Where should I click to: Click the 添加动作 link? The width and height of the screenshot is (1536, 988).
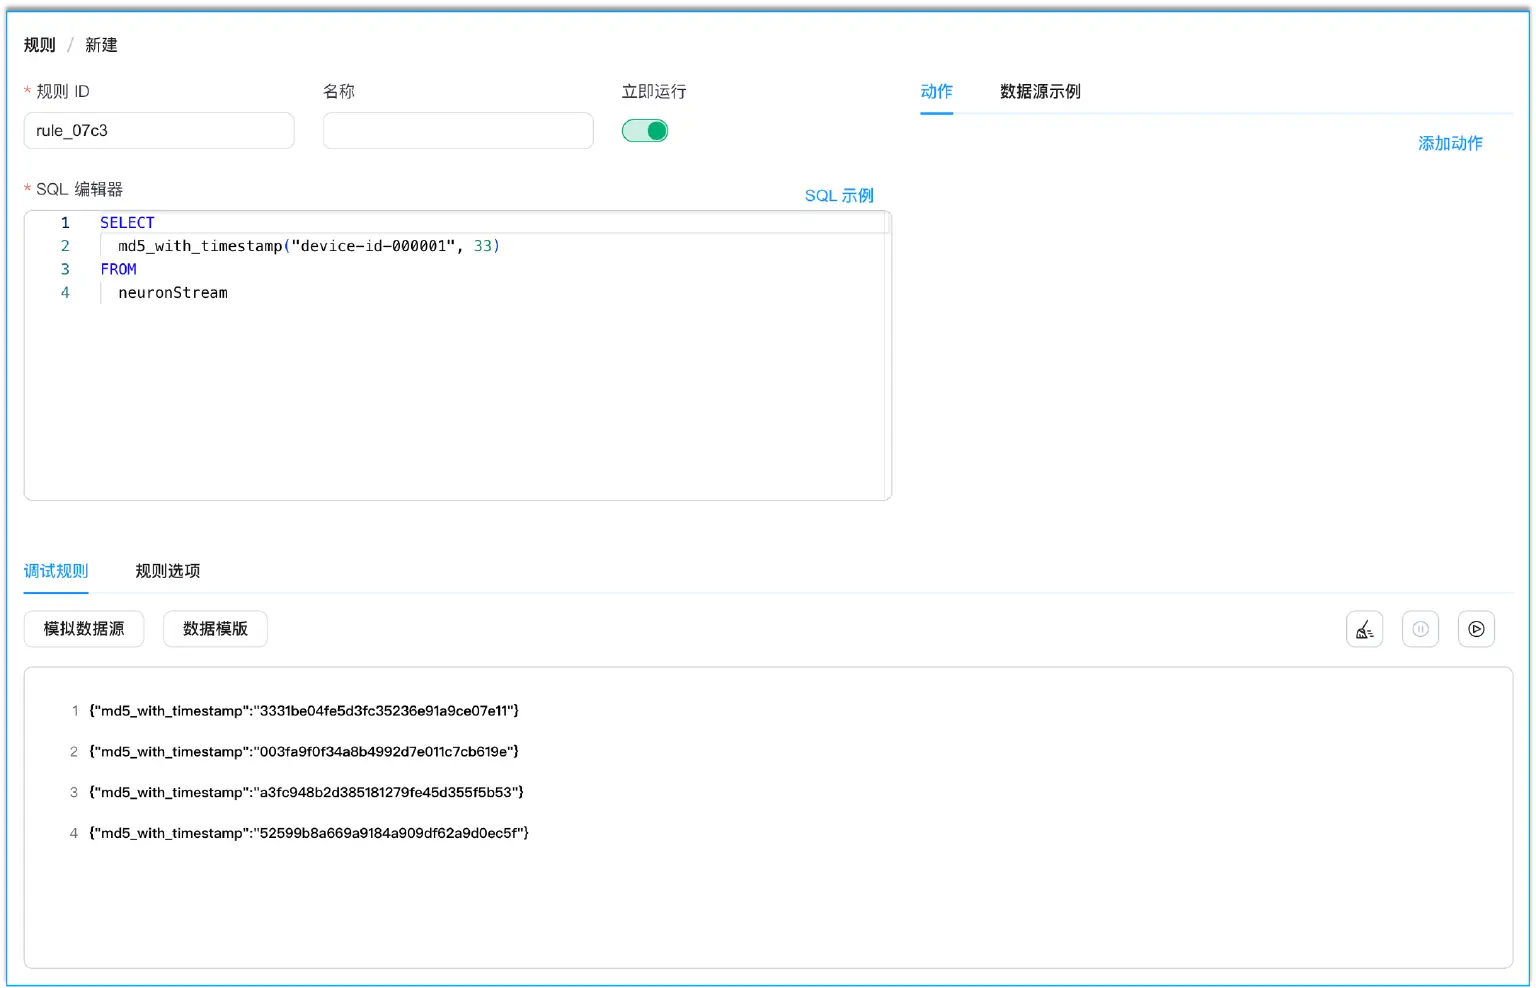click(1450, 143)
